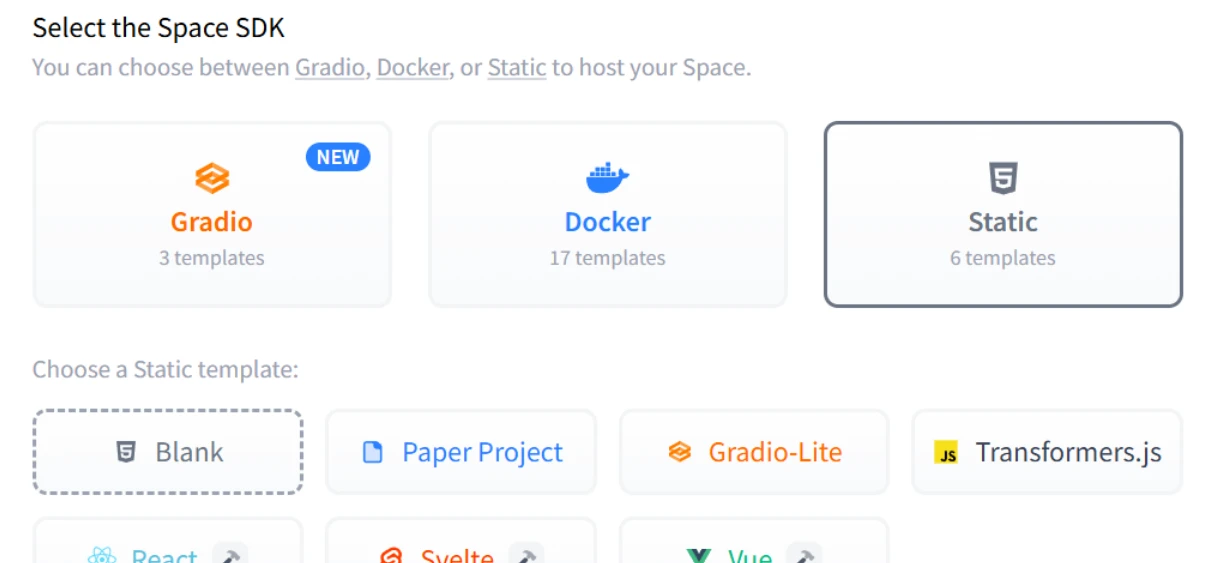Click the Docker whale icon
The width and height of the screenshot is (1210, 563).
(x=607, y=179)
